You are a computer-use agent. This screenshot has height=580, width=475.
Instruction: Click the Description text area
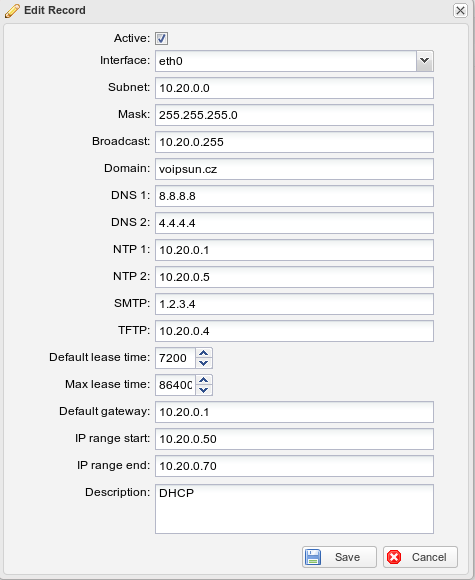(x=294, y=509)
